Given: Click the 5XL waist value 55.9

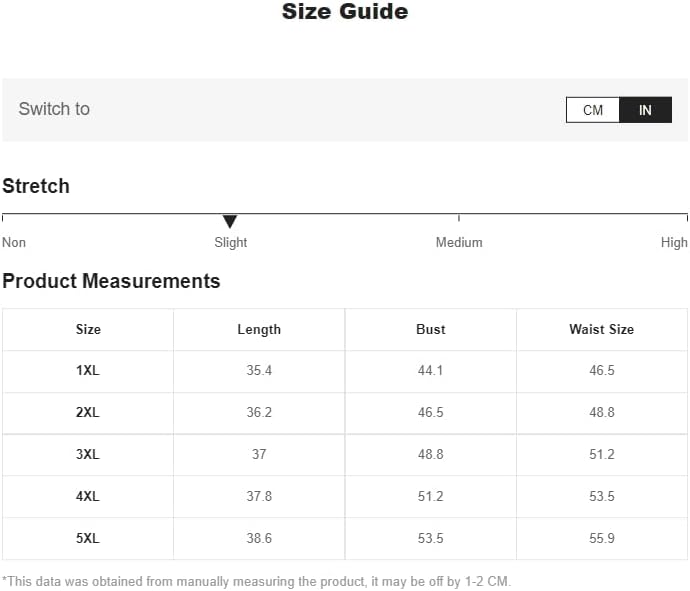Looking at the screenshot, I should (x=602, y=538).
